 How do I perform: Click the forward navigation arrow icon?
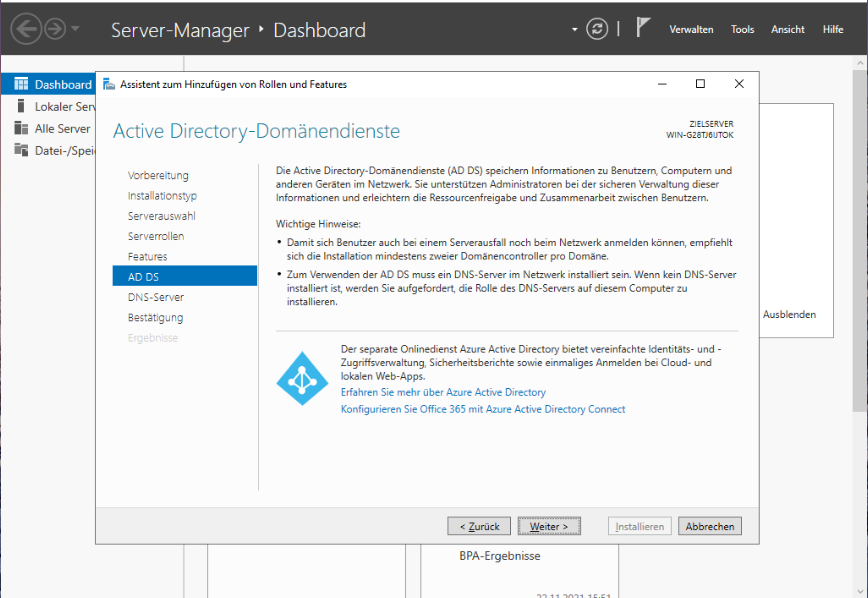55,29
